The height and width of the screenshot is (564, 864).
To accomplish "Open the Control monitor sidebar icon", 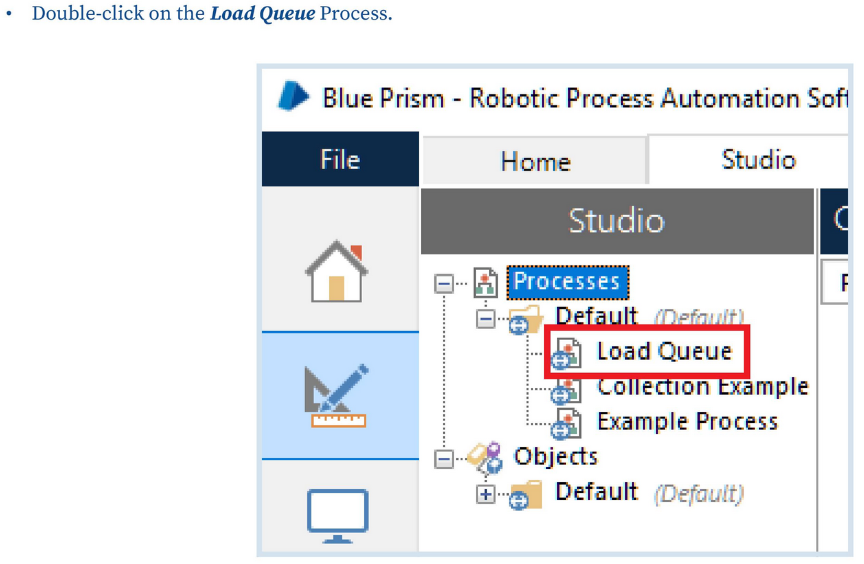I will [337, 514].
